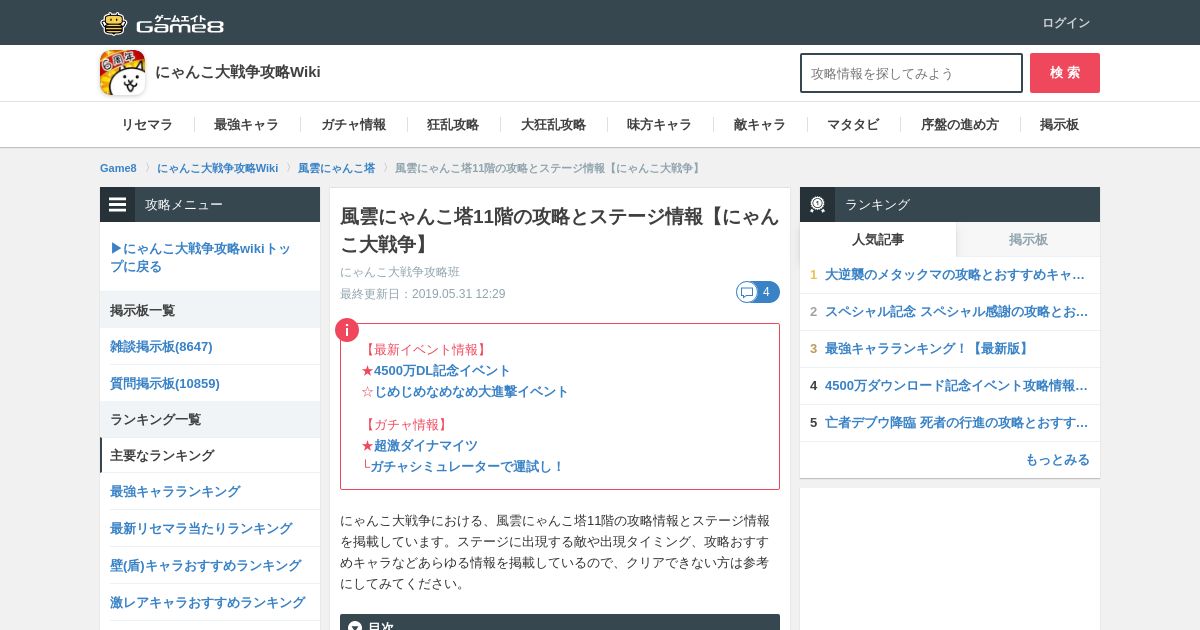Open the Battle Cats app icon

pos(122,73)
